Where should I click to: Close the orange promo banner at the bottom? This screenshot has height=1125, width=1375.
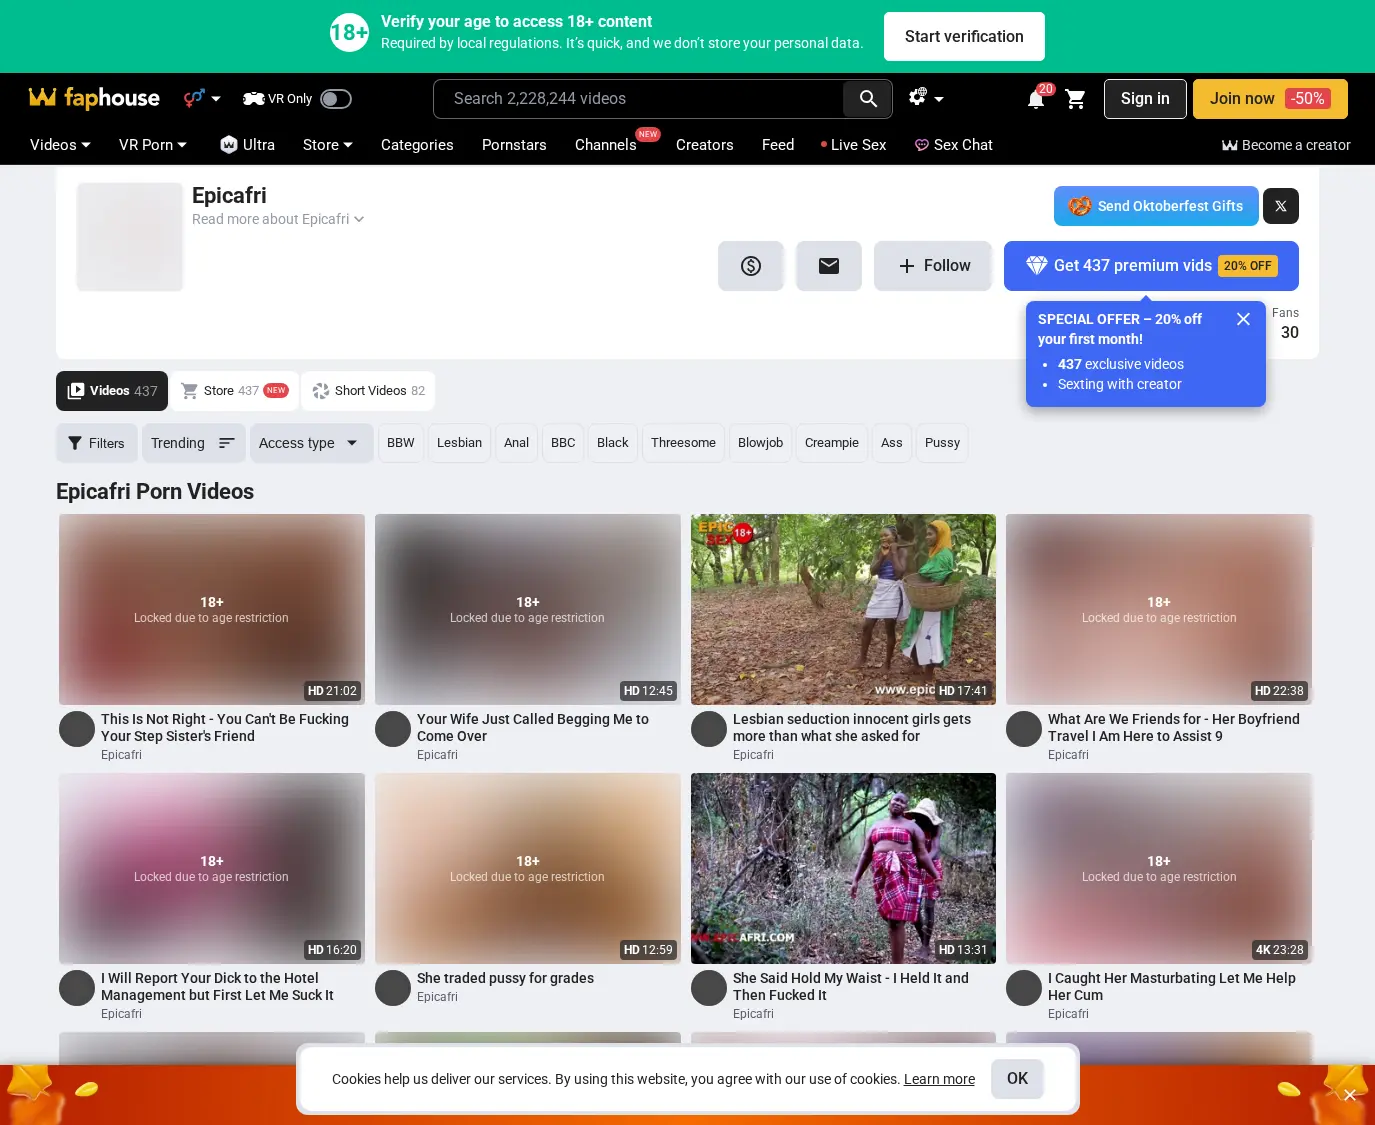coord(1349,1095)
